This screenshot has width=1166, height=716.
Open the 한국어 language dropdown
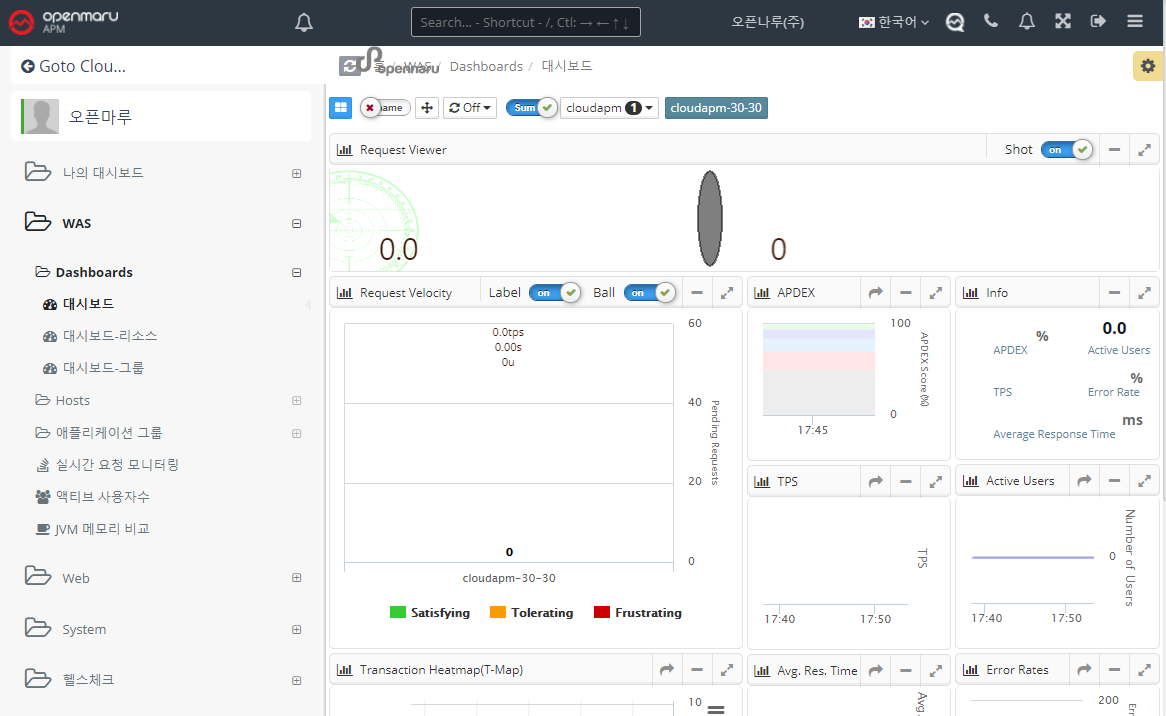point(894,22)
